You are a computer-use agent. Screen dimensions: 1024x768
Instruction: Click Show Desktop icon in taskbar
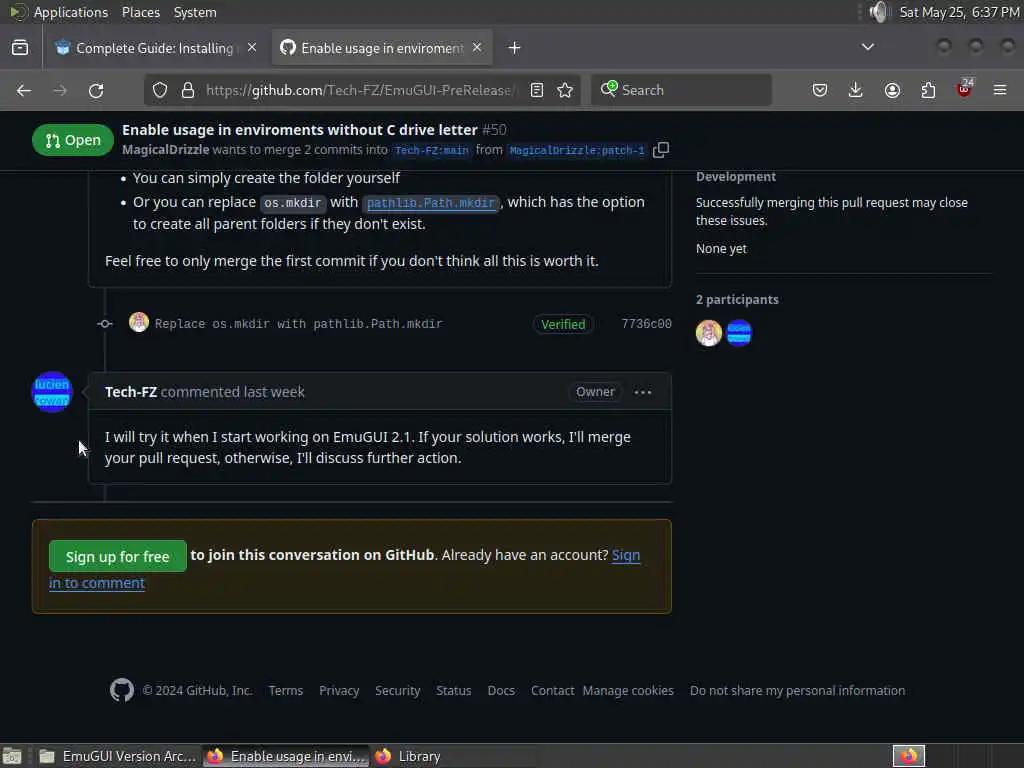pos(12,756)
